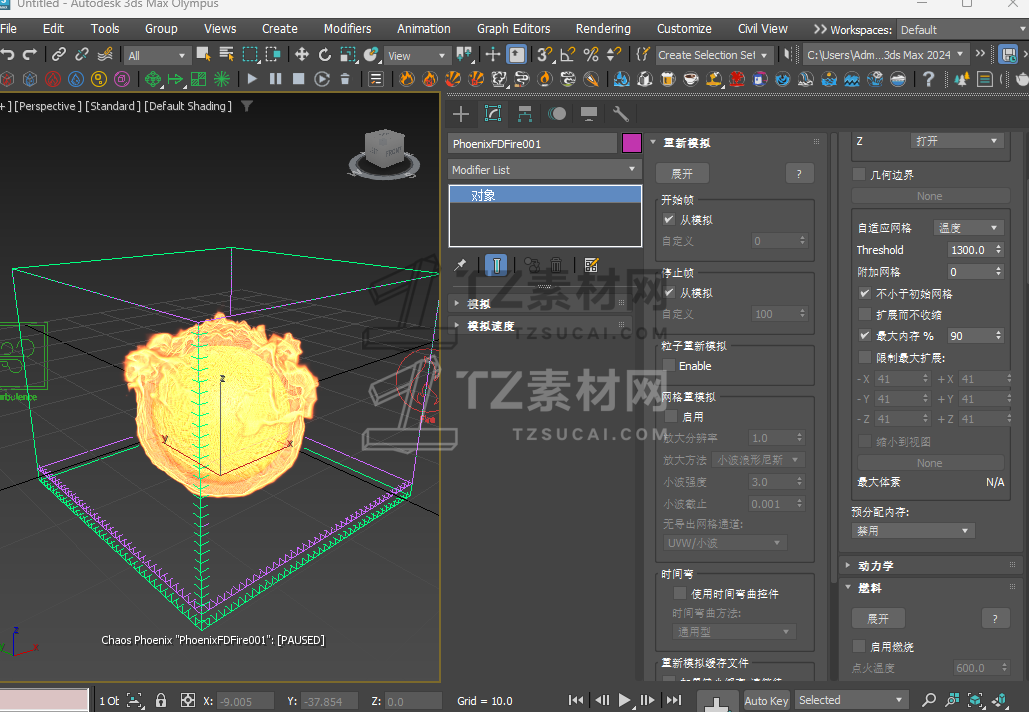Toggle the Auto Key button
This screenshot has width=1029, height=712.
[x=766, y=700]
